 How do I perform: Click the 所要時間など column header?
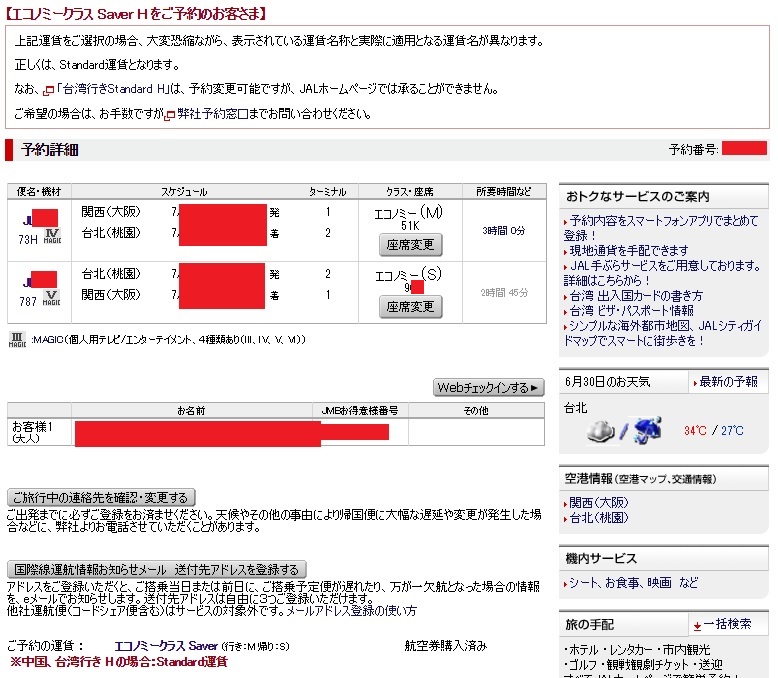504,192
